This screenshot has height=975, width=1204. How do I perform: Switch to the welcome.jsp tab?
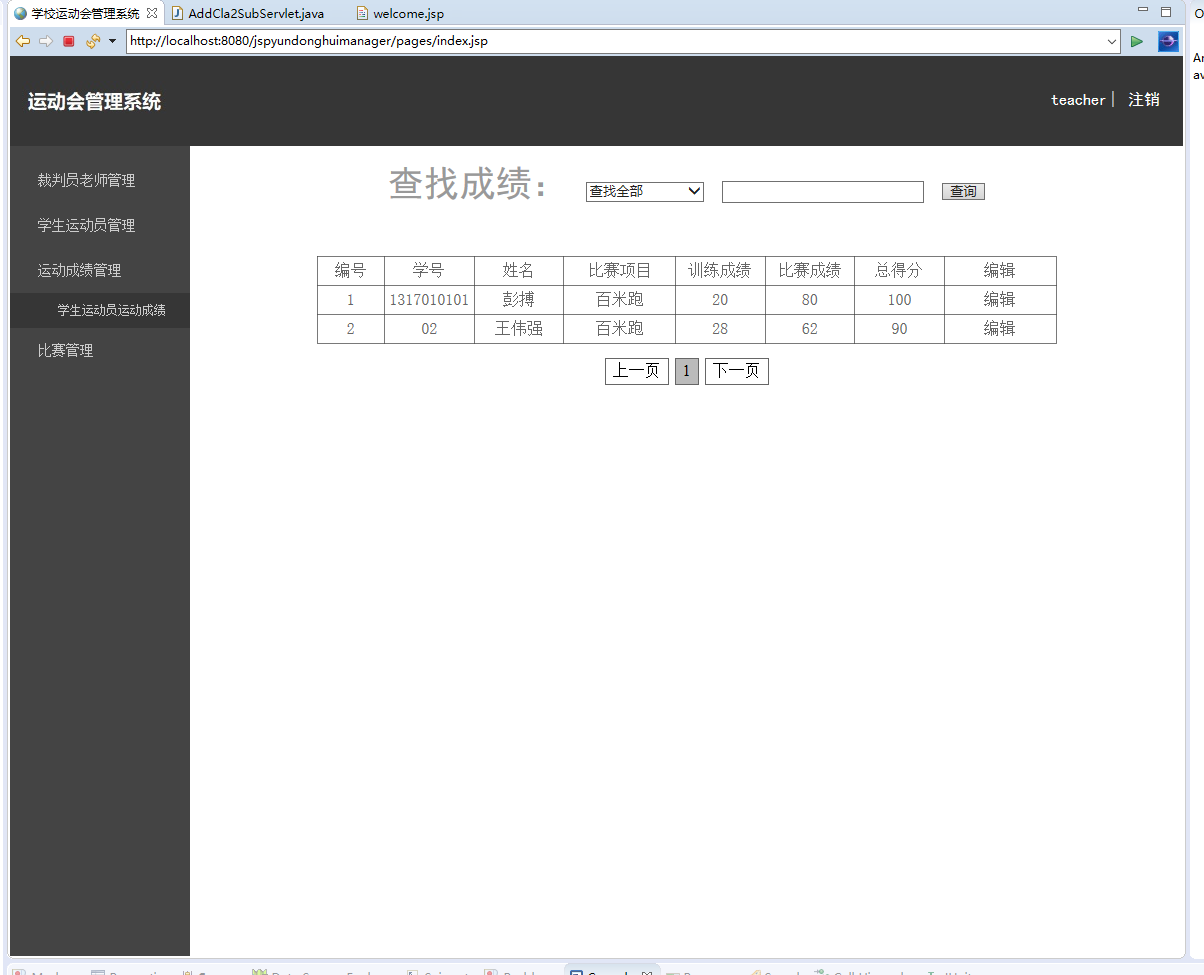click(398, 13)
